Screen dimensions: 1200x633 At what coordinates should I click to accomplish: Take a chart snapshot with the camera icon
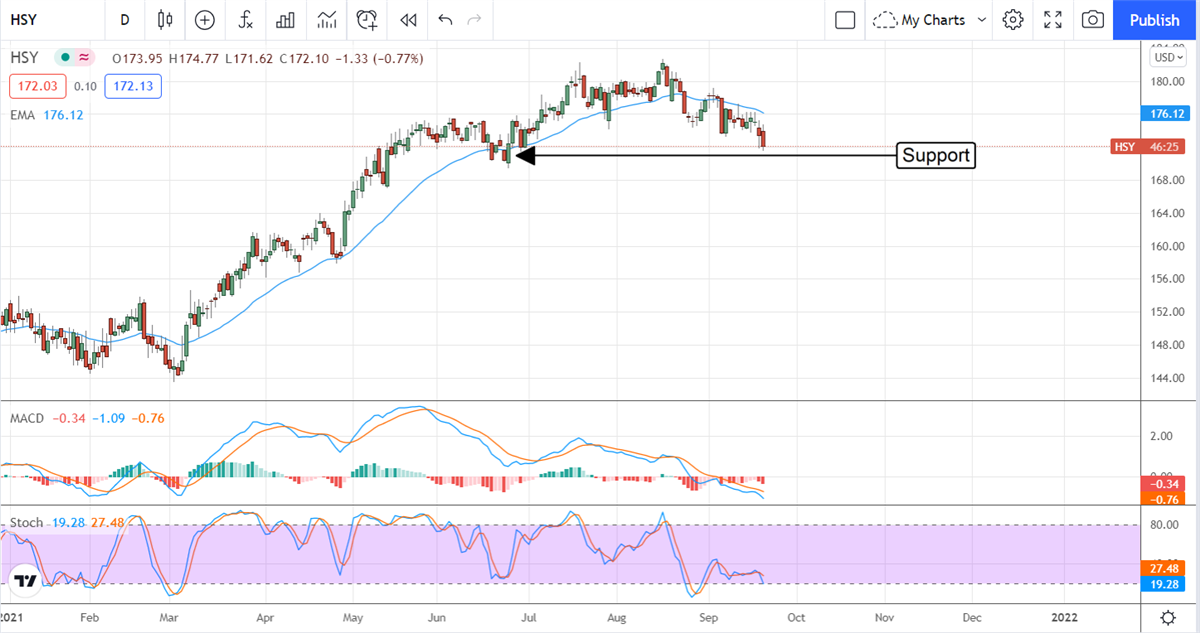pyautogui.click(x=1093, y=19)
